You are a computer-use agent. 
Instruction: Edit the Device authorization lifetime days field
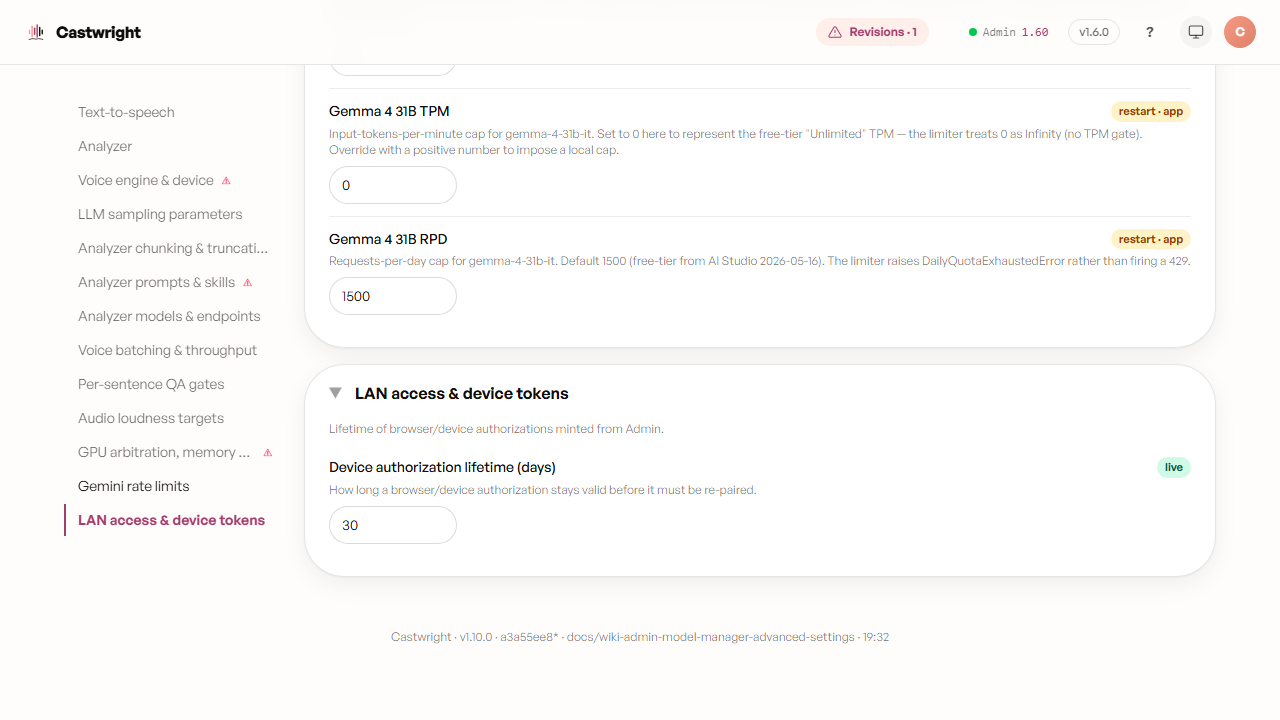393,525
